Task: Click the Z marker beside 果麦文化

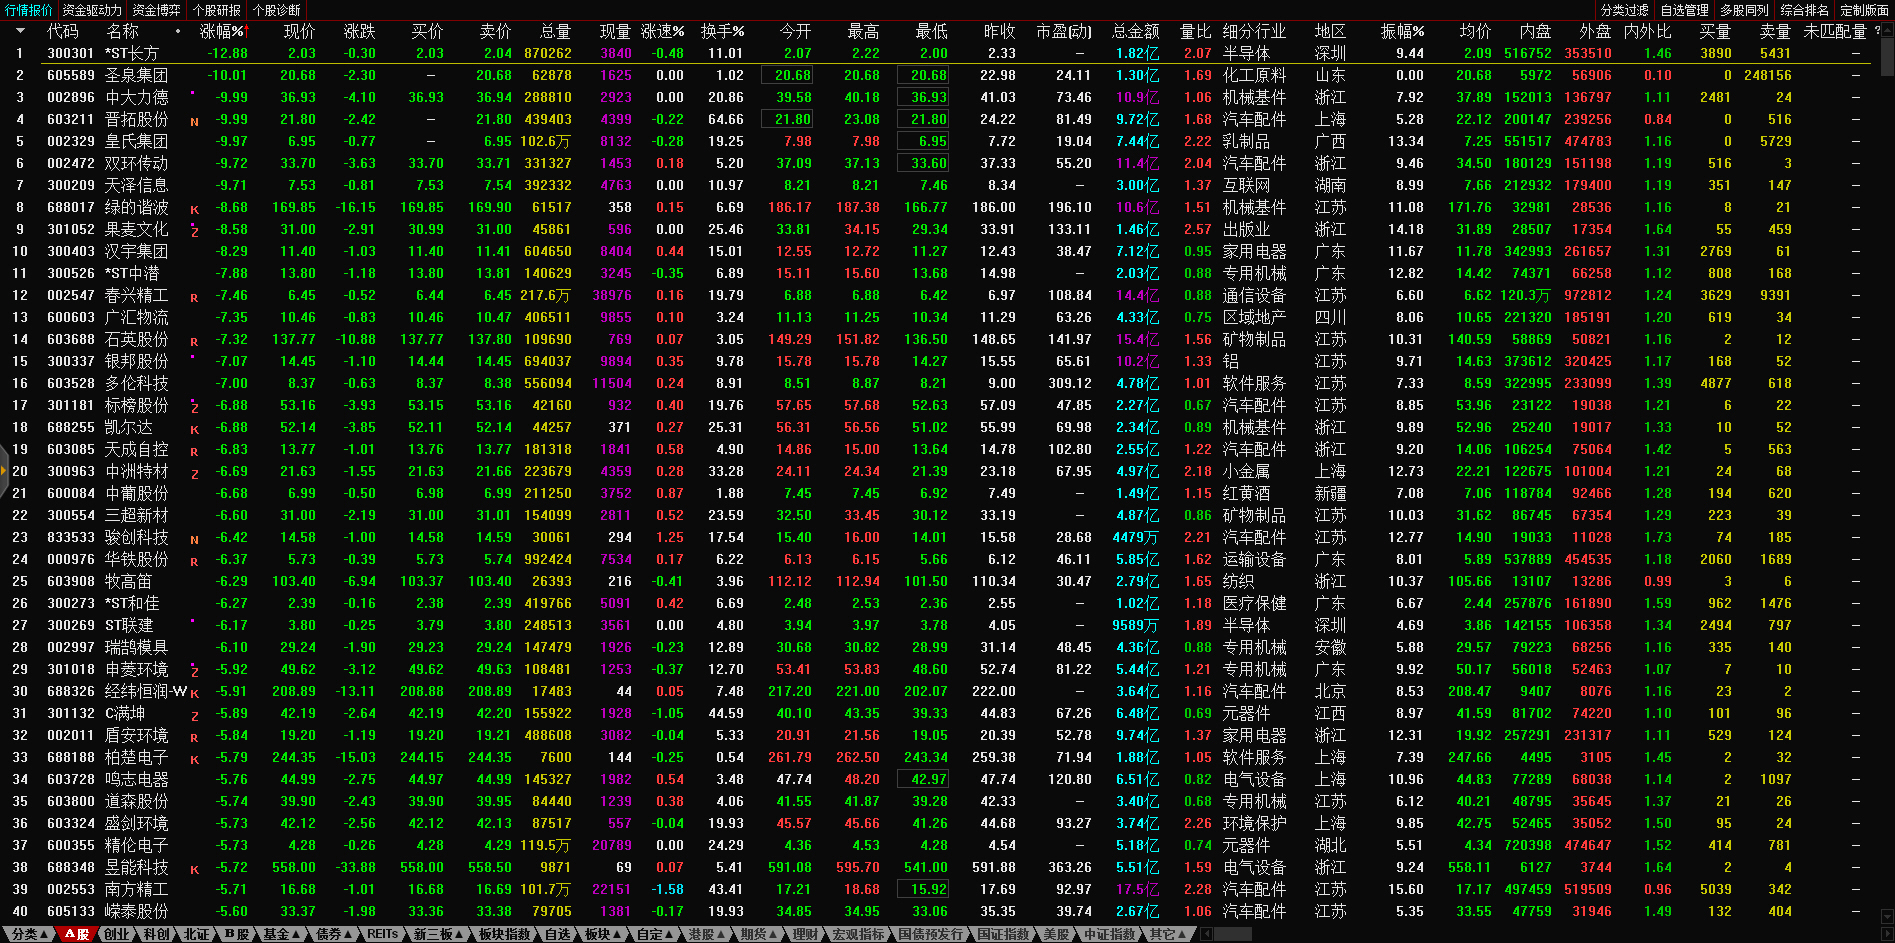Action: 194,231
